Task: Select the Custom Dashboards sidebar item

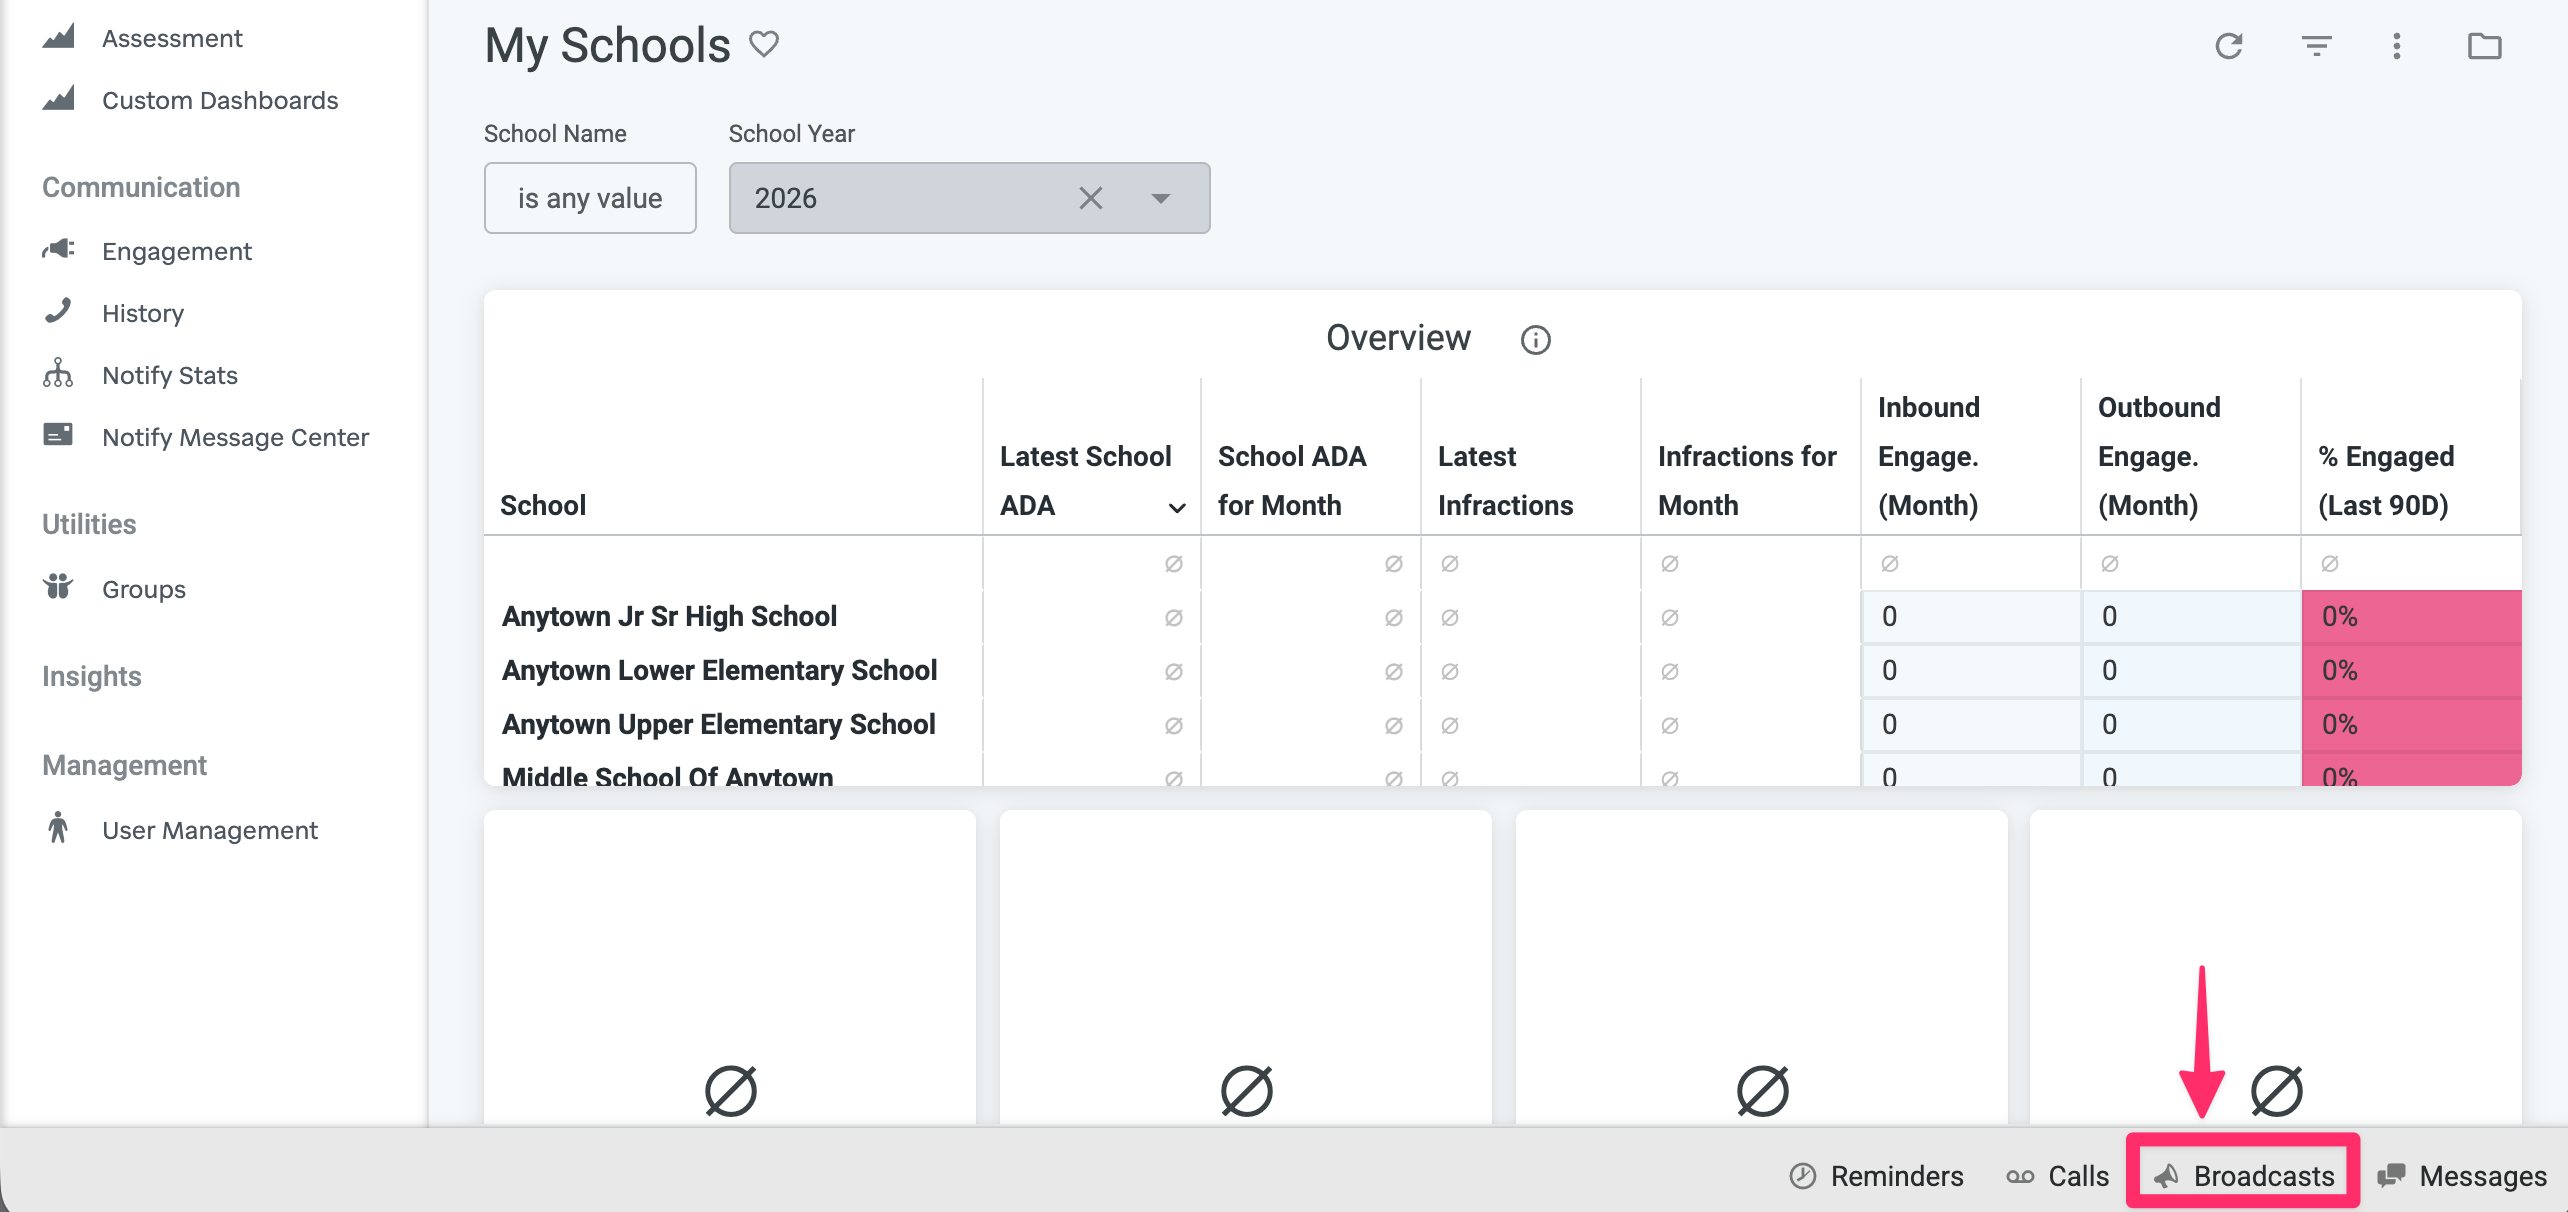Action: [x=220, y=100]
